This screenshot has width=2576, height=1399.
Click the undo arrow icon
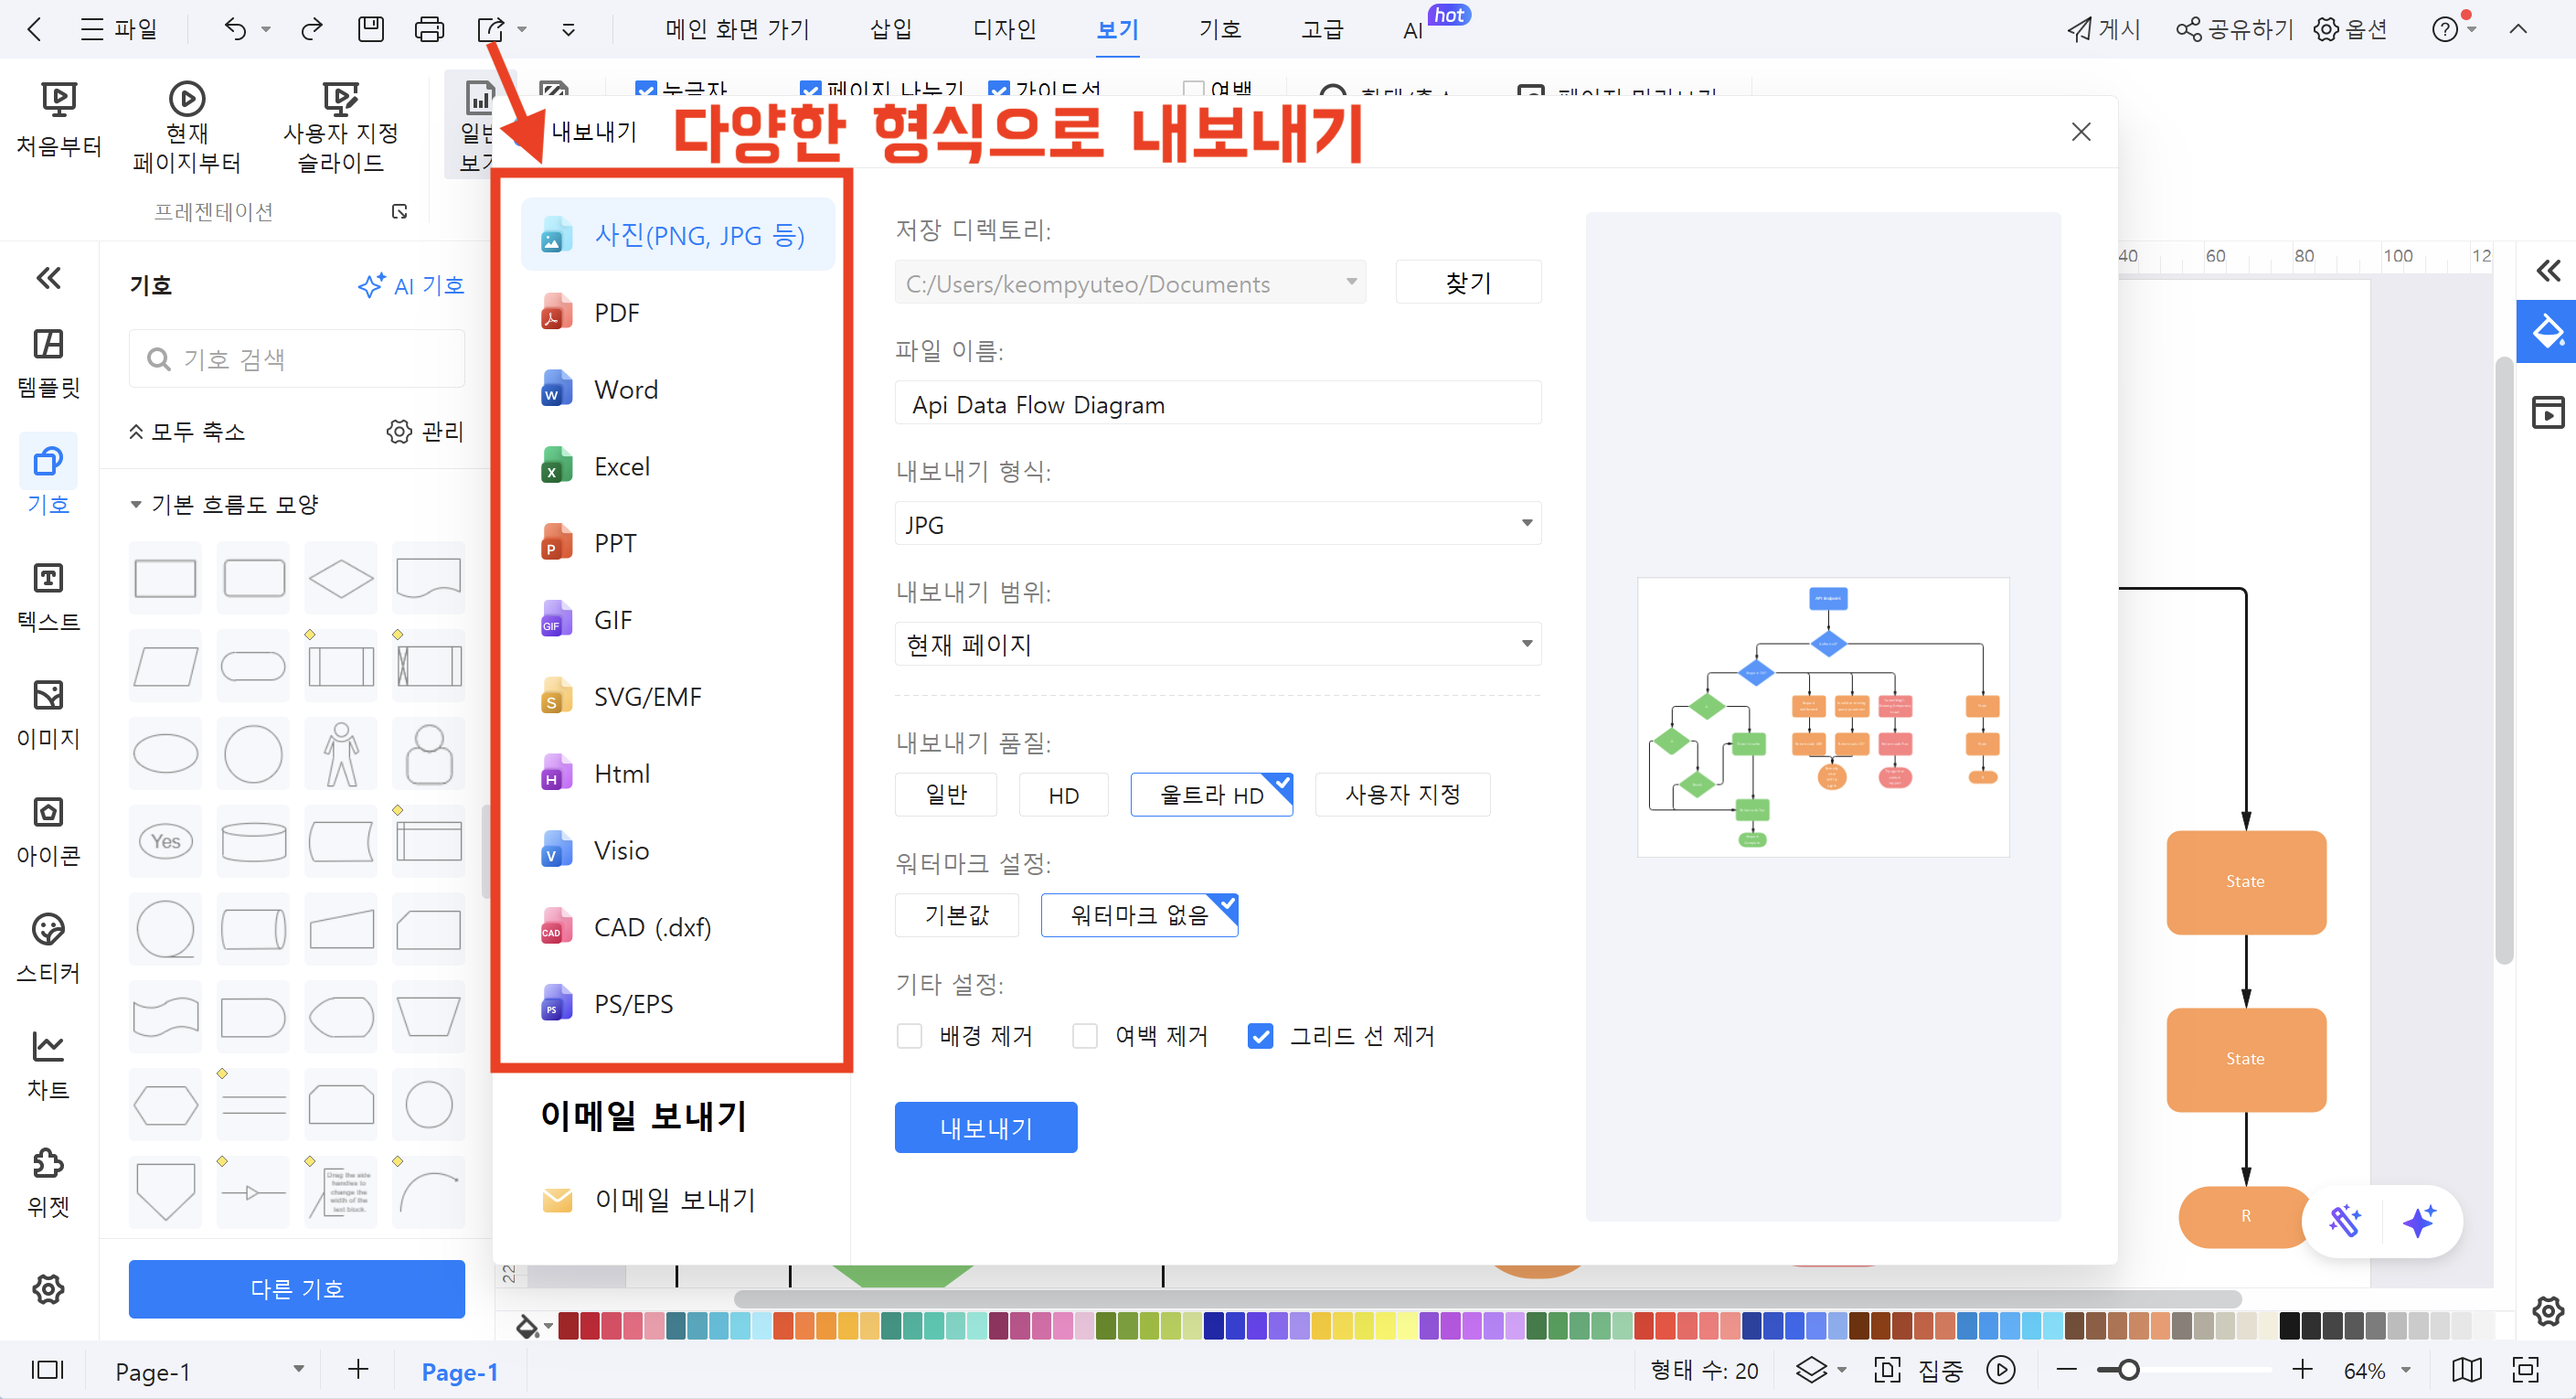[x=235, y=29]
